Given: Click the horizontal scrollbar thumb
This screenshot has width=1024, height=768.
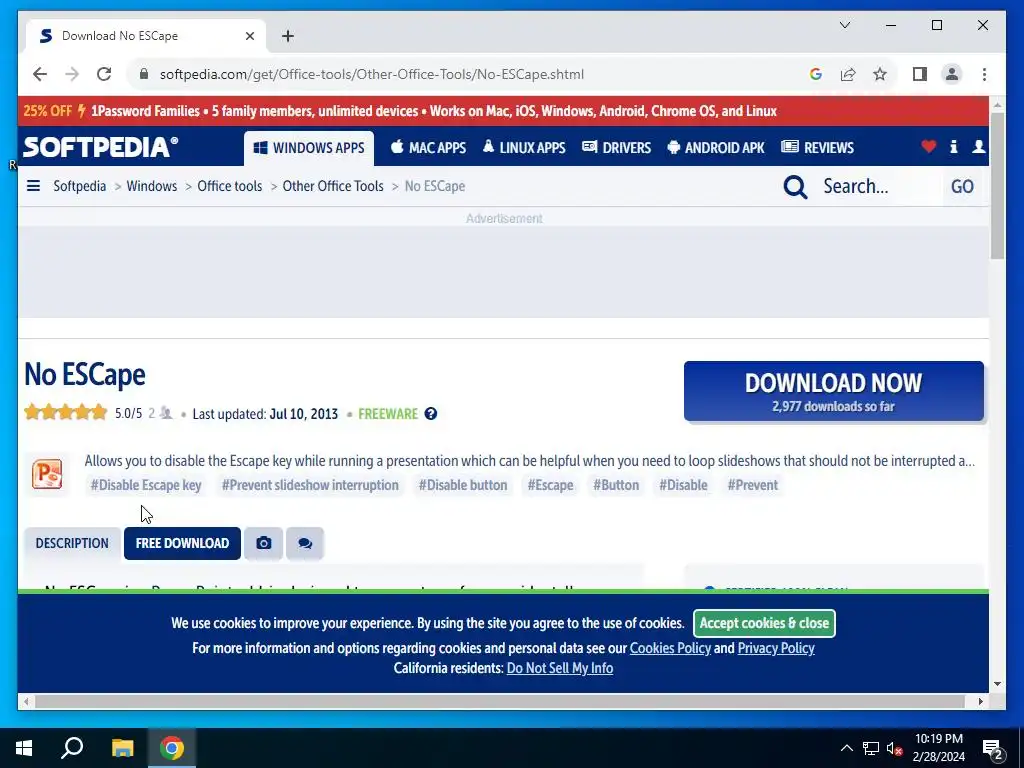Looking at the screenshot, I should click(x=500, y=701).
